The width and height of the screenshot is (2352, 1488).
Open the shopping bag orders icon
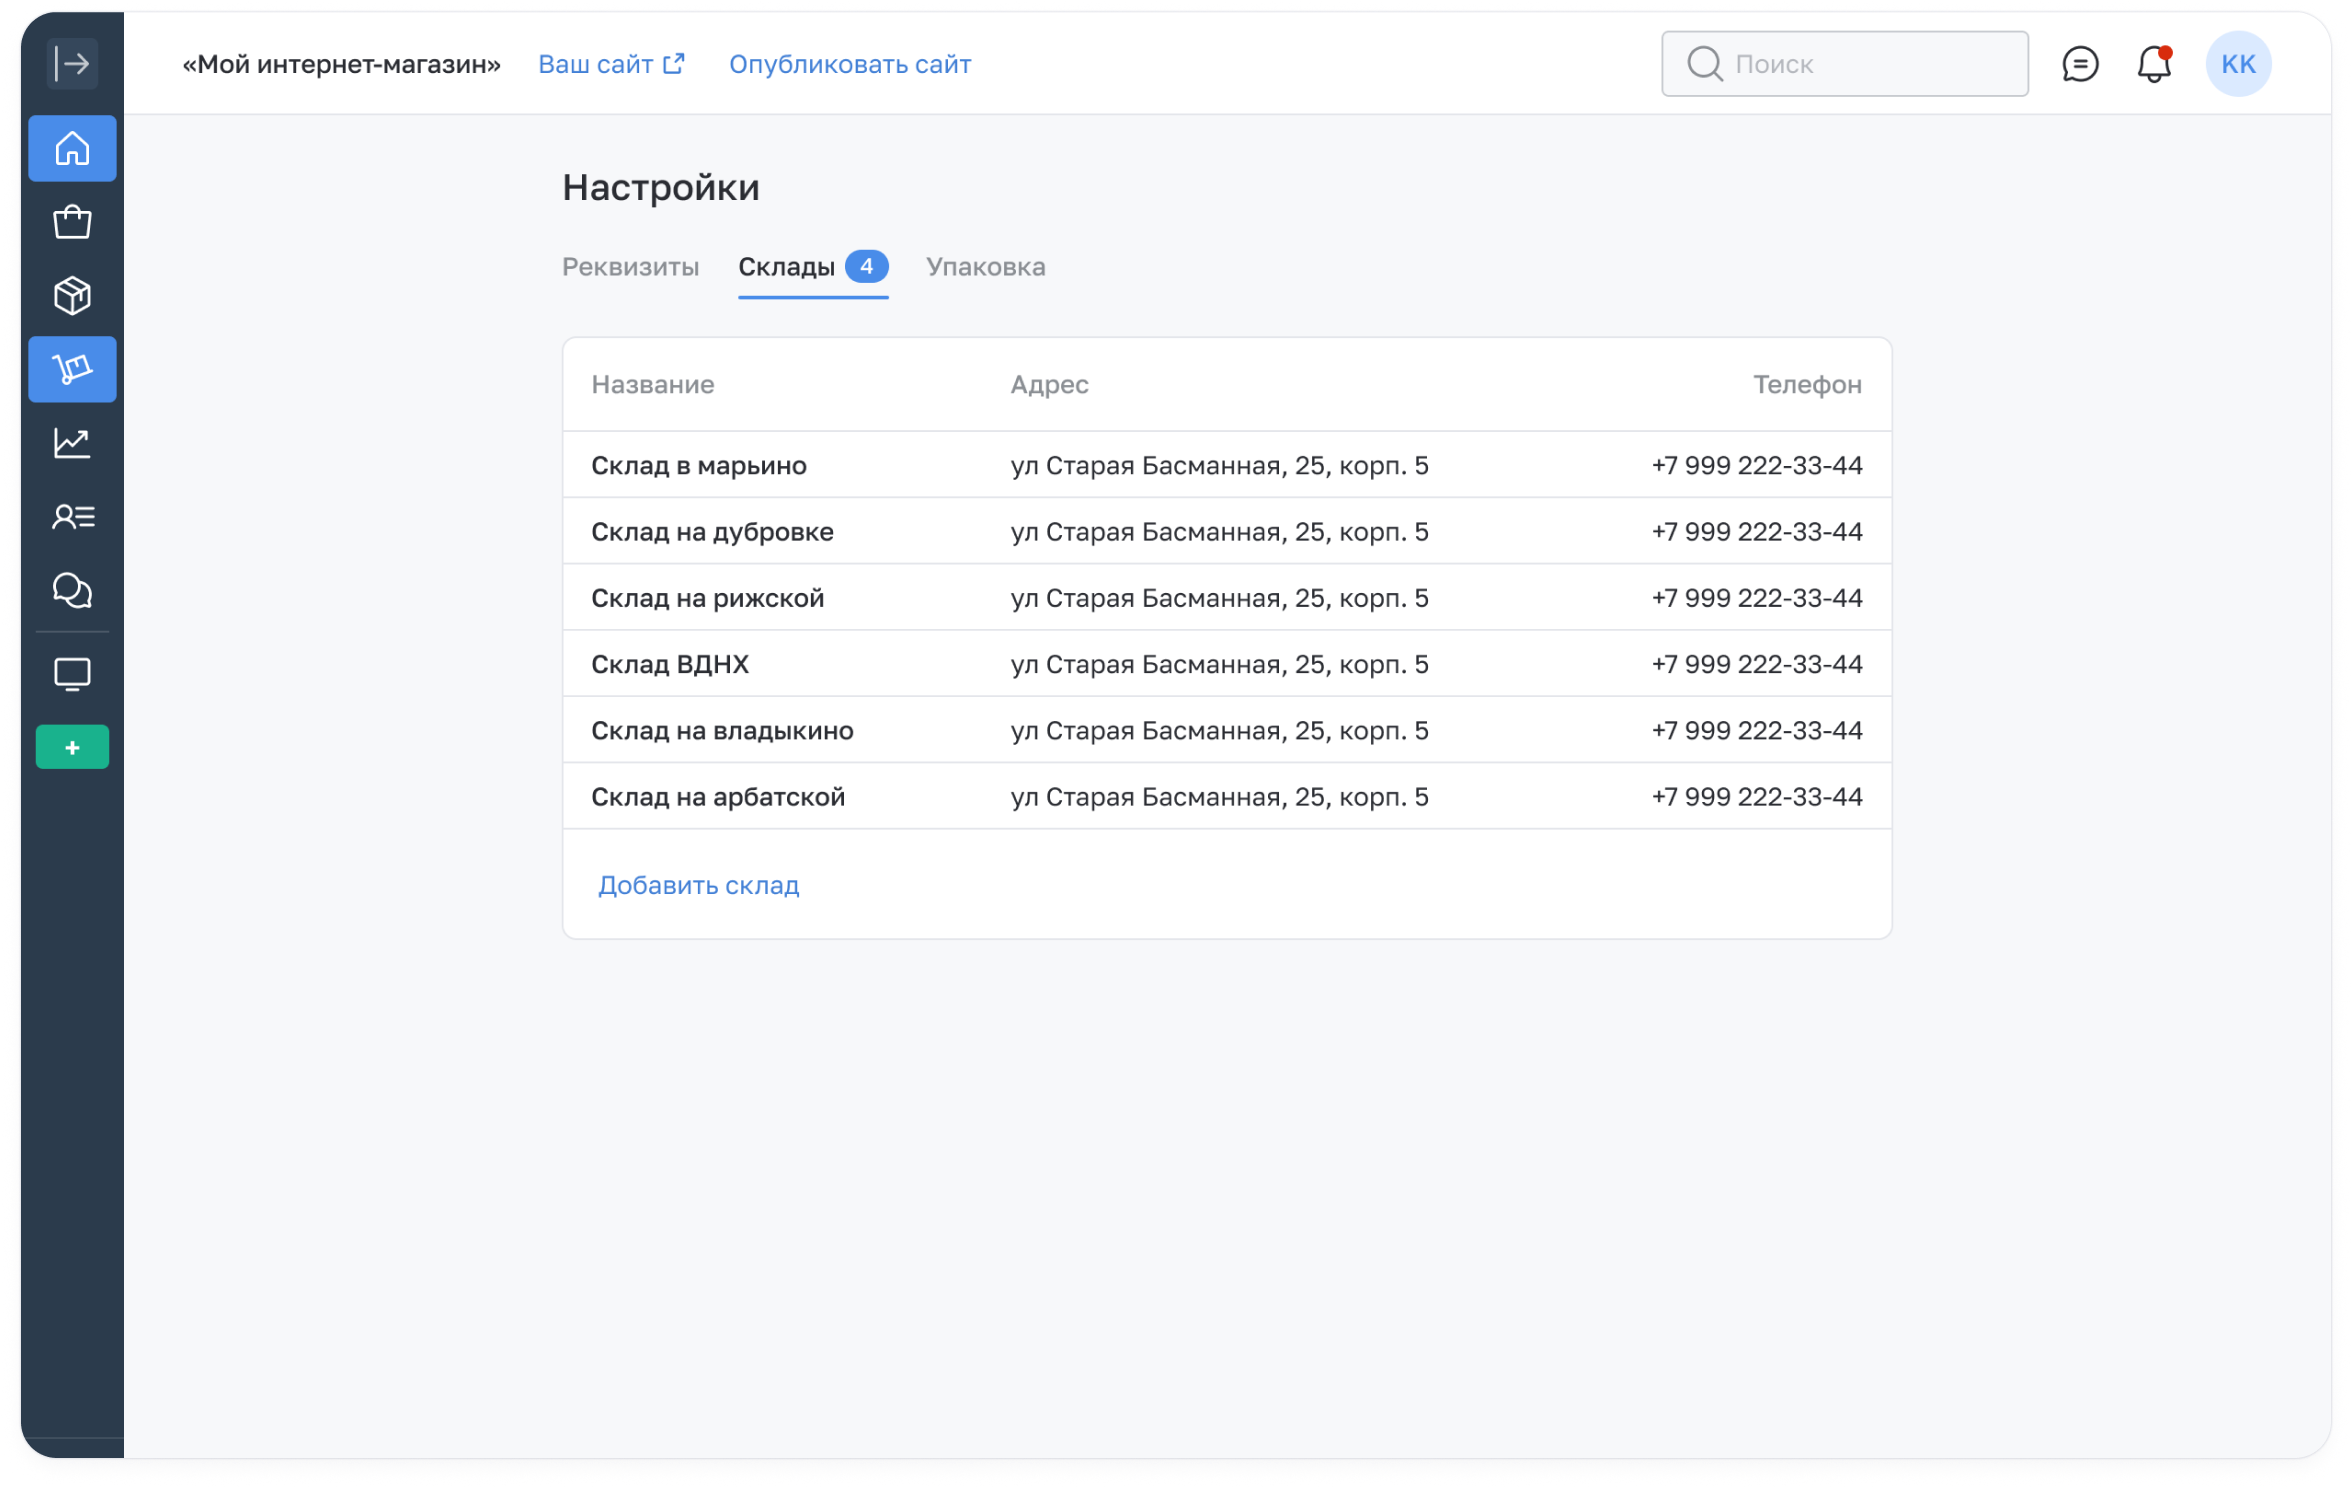pos(72,222)
